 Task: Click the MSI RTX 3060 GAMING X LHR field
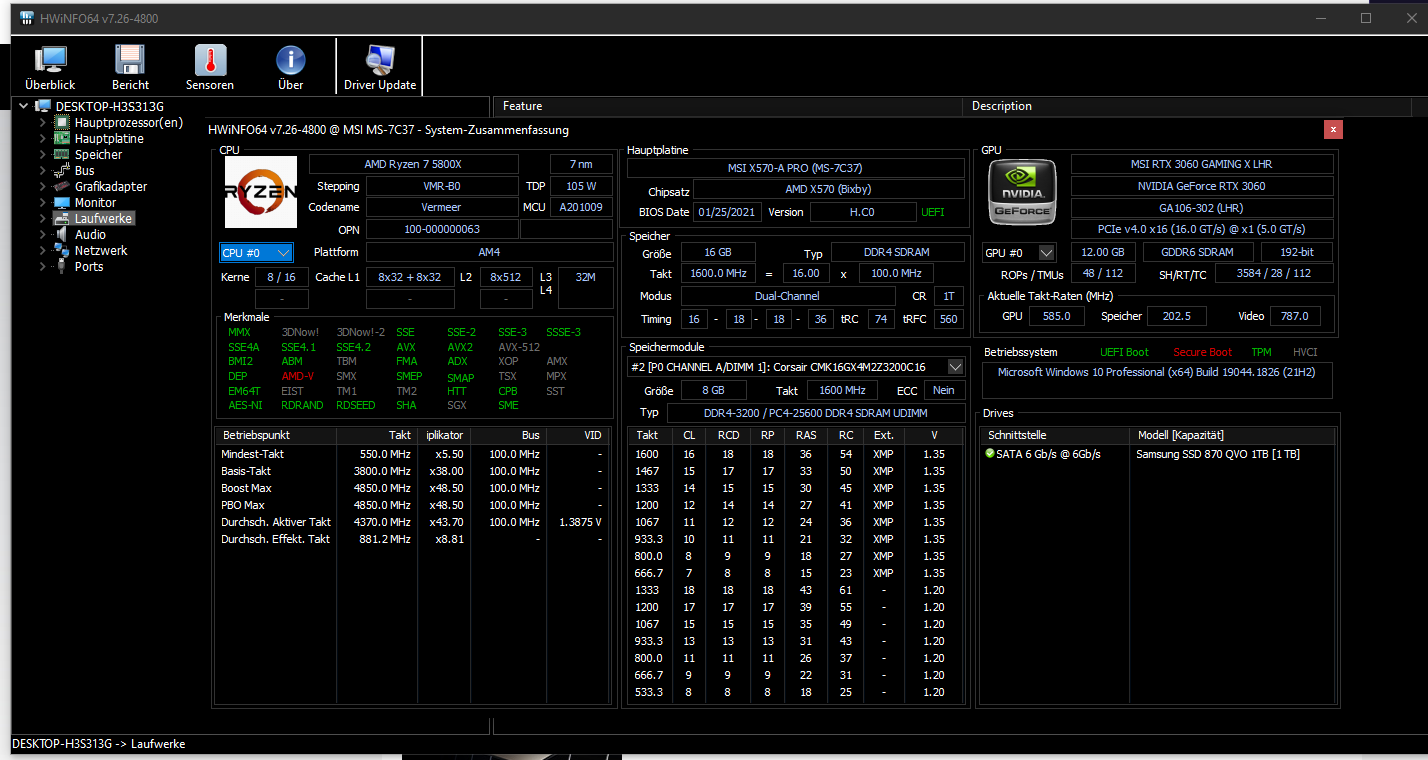[1202, 164]
